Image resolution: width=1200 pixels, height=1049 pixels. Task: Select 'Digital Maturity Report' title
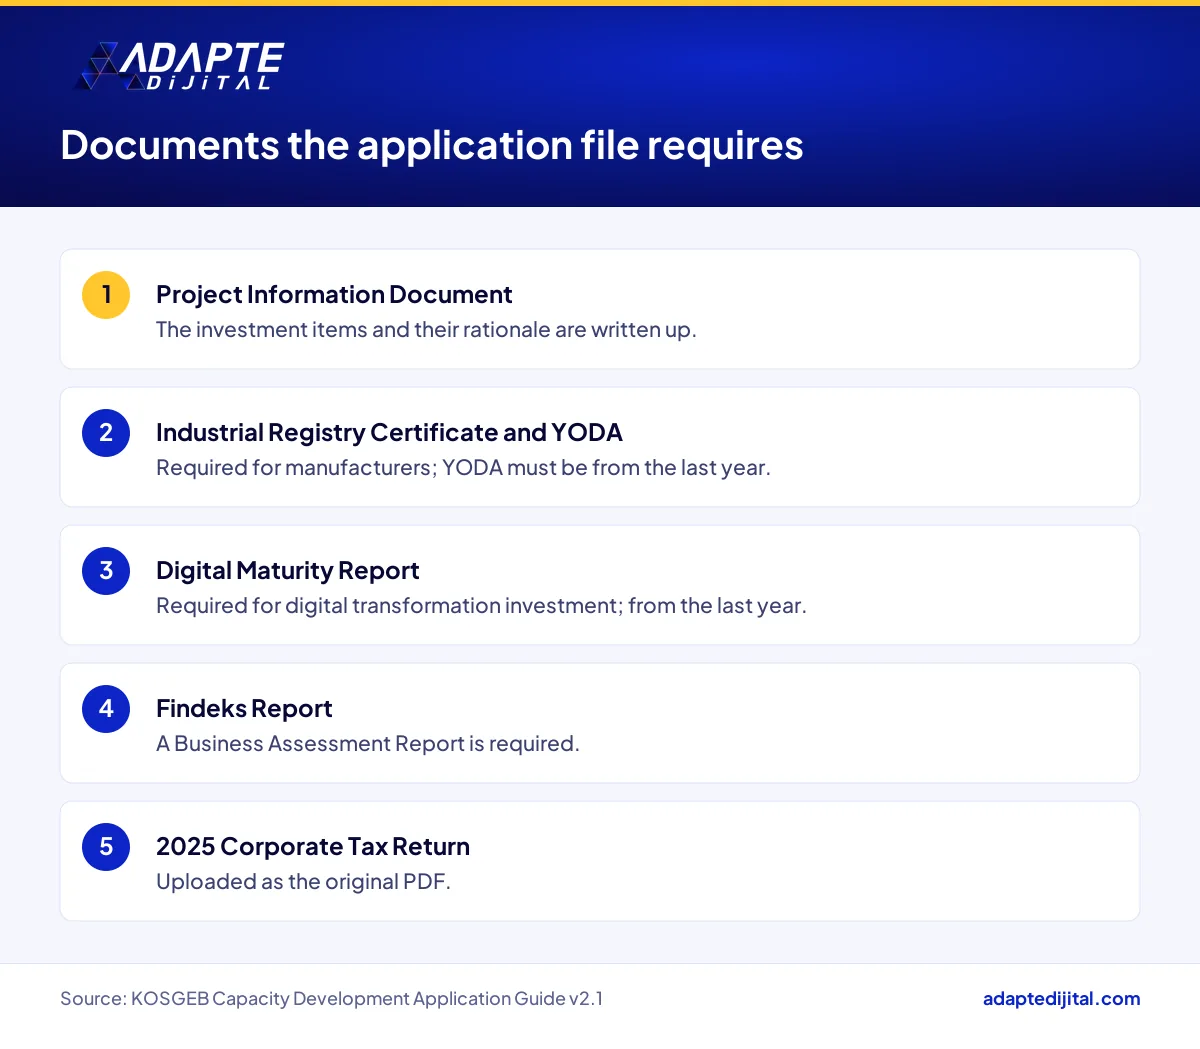tap(288, 571)
